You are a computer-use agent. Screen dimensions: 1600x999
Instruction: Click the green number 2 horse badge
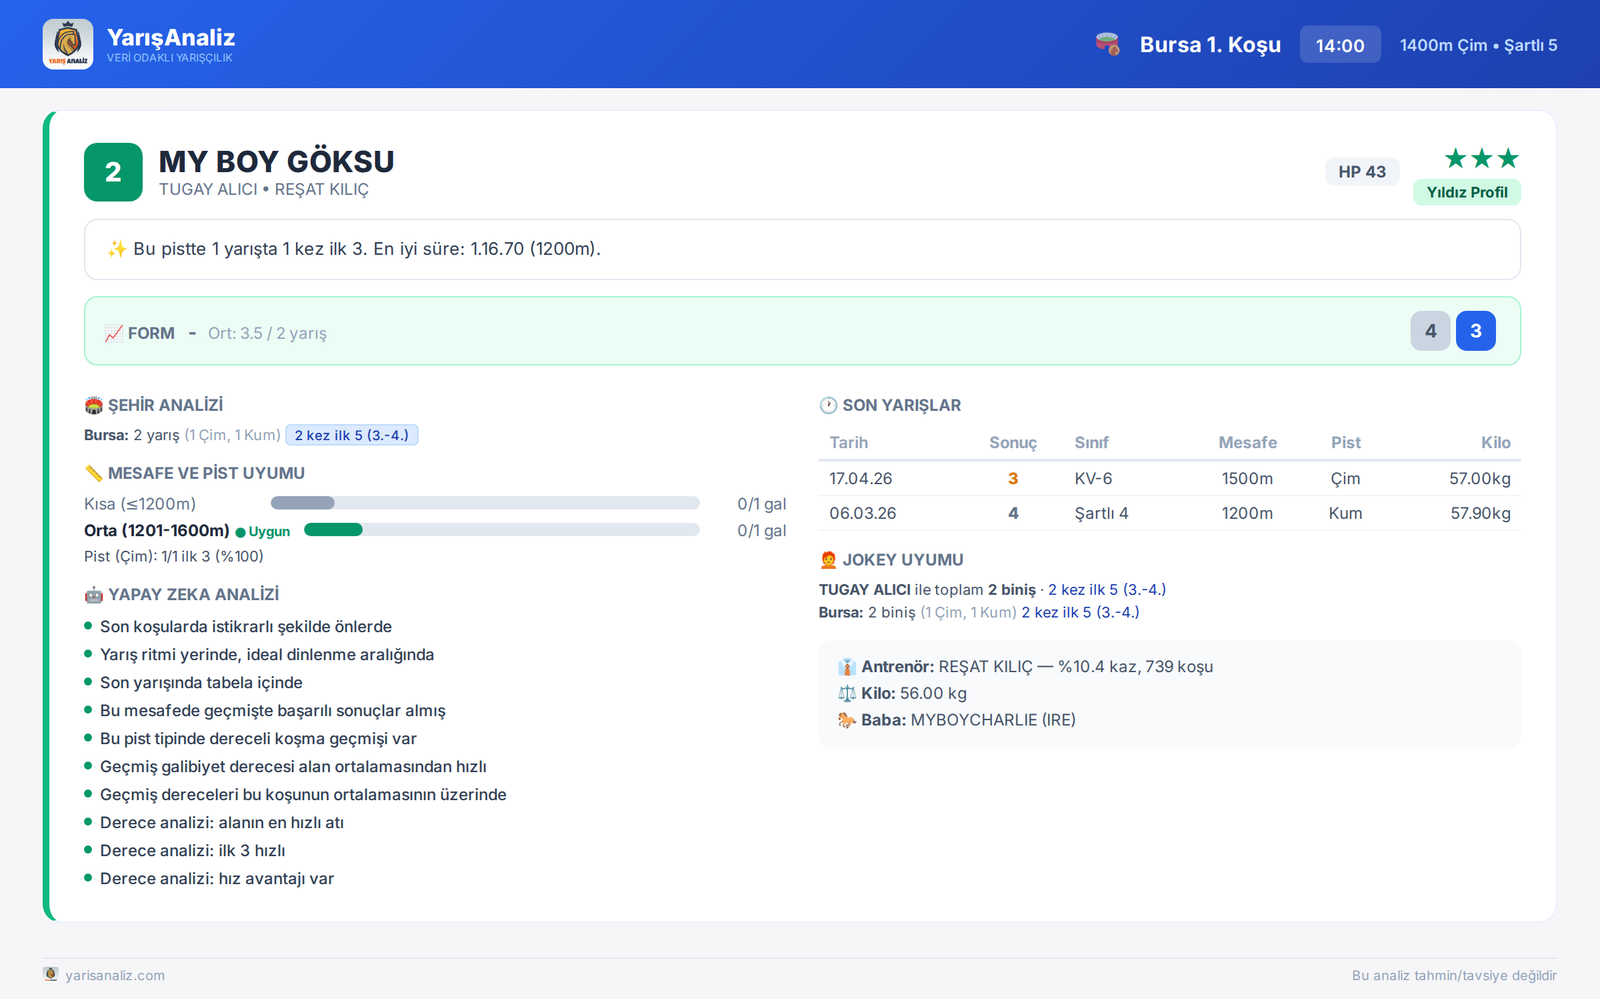pyautogui.click(x=113, y=172)
